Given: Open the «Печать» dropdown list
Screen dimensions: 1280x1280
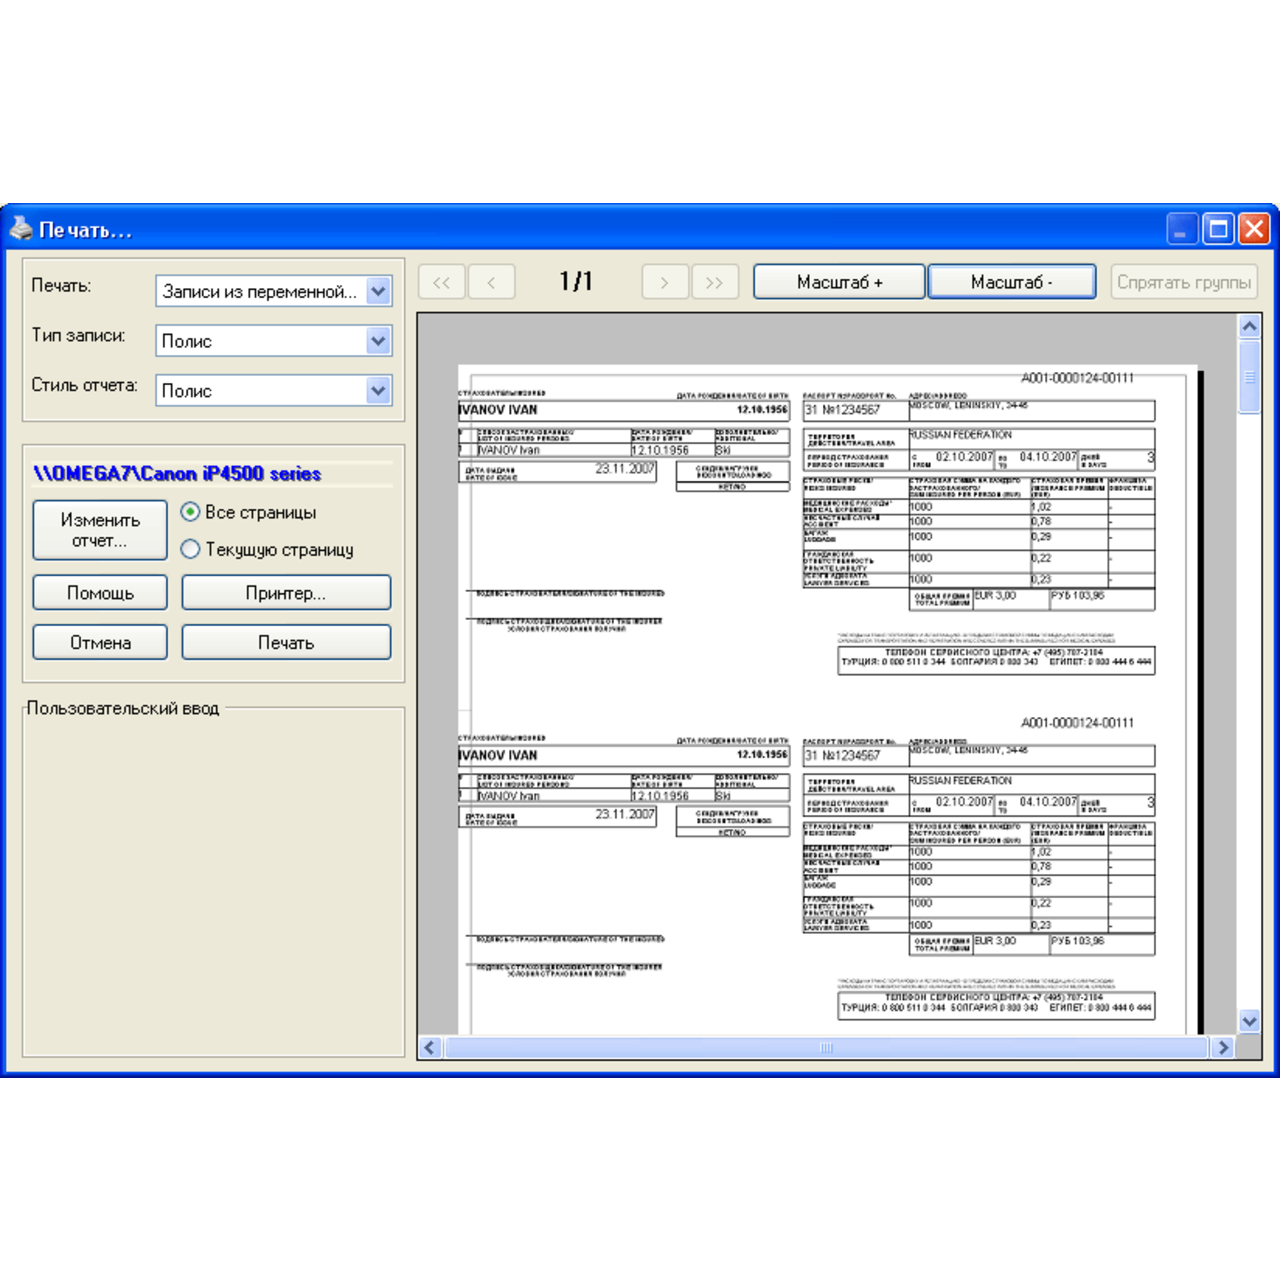Looking at the screenshot, I should click(377, 290).
